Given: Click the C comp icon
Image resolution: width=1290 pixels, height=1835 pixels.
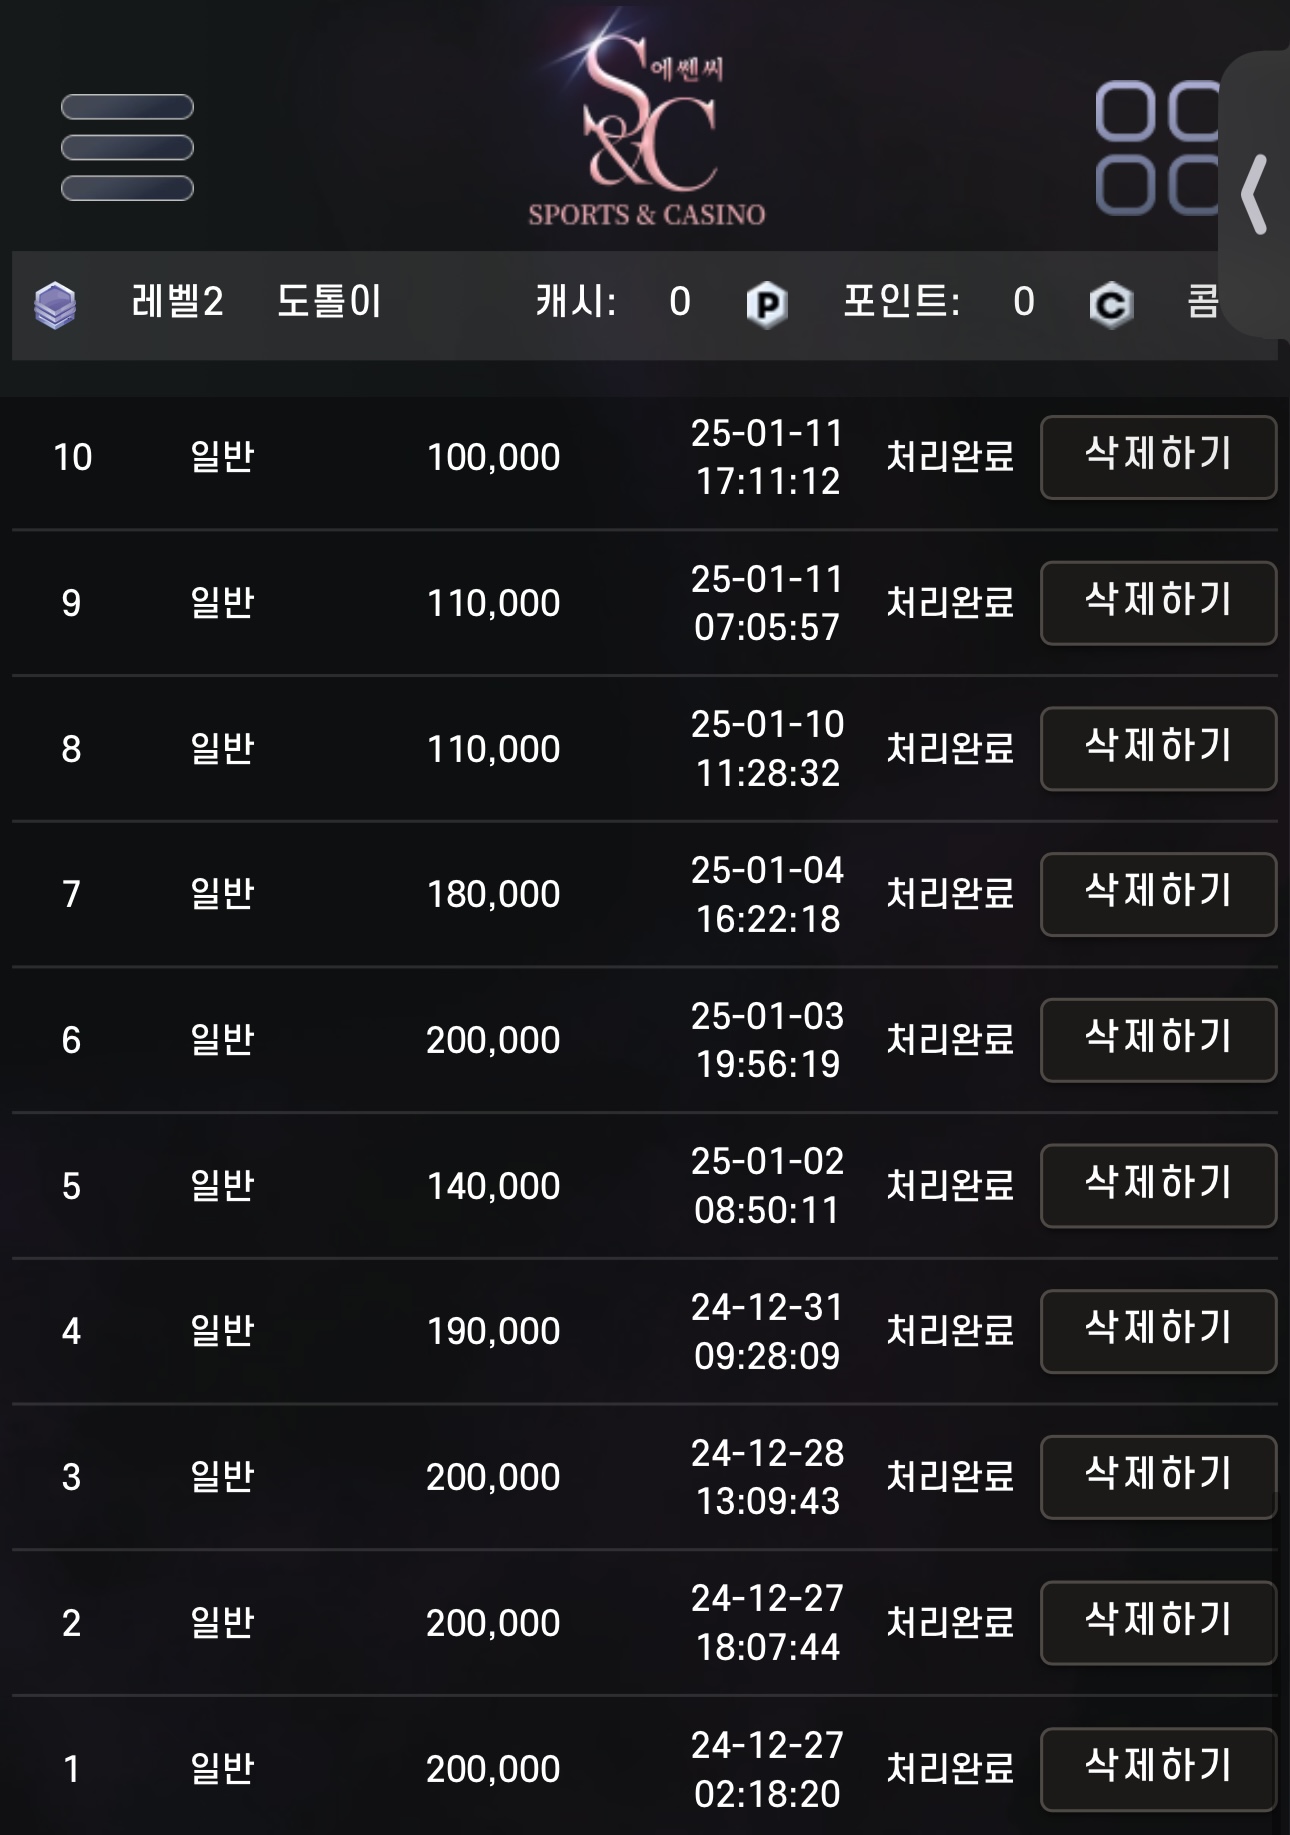Looking at the screenshot, I should click(x=1110, y=304).
